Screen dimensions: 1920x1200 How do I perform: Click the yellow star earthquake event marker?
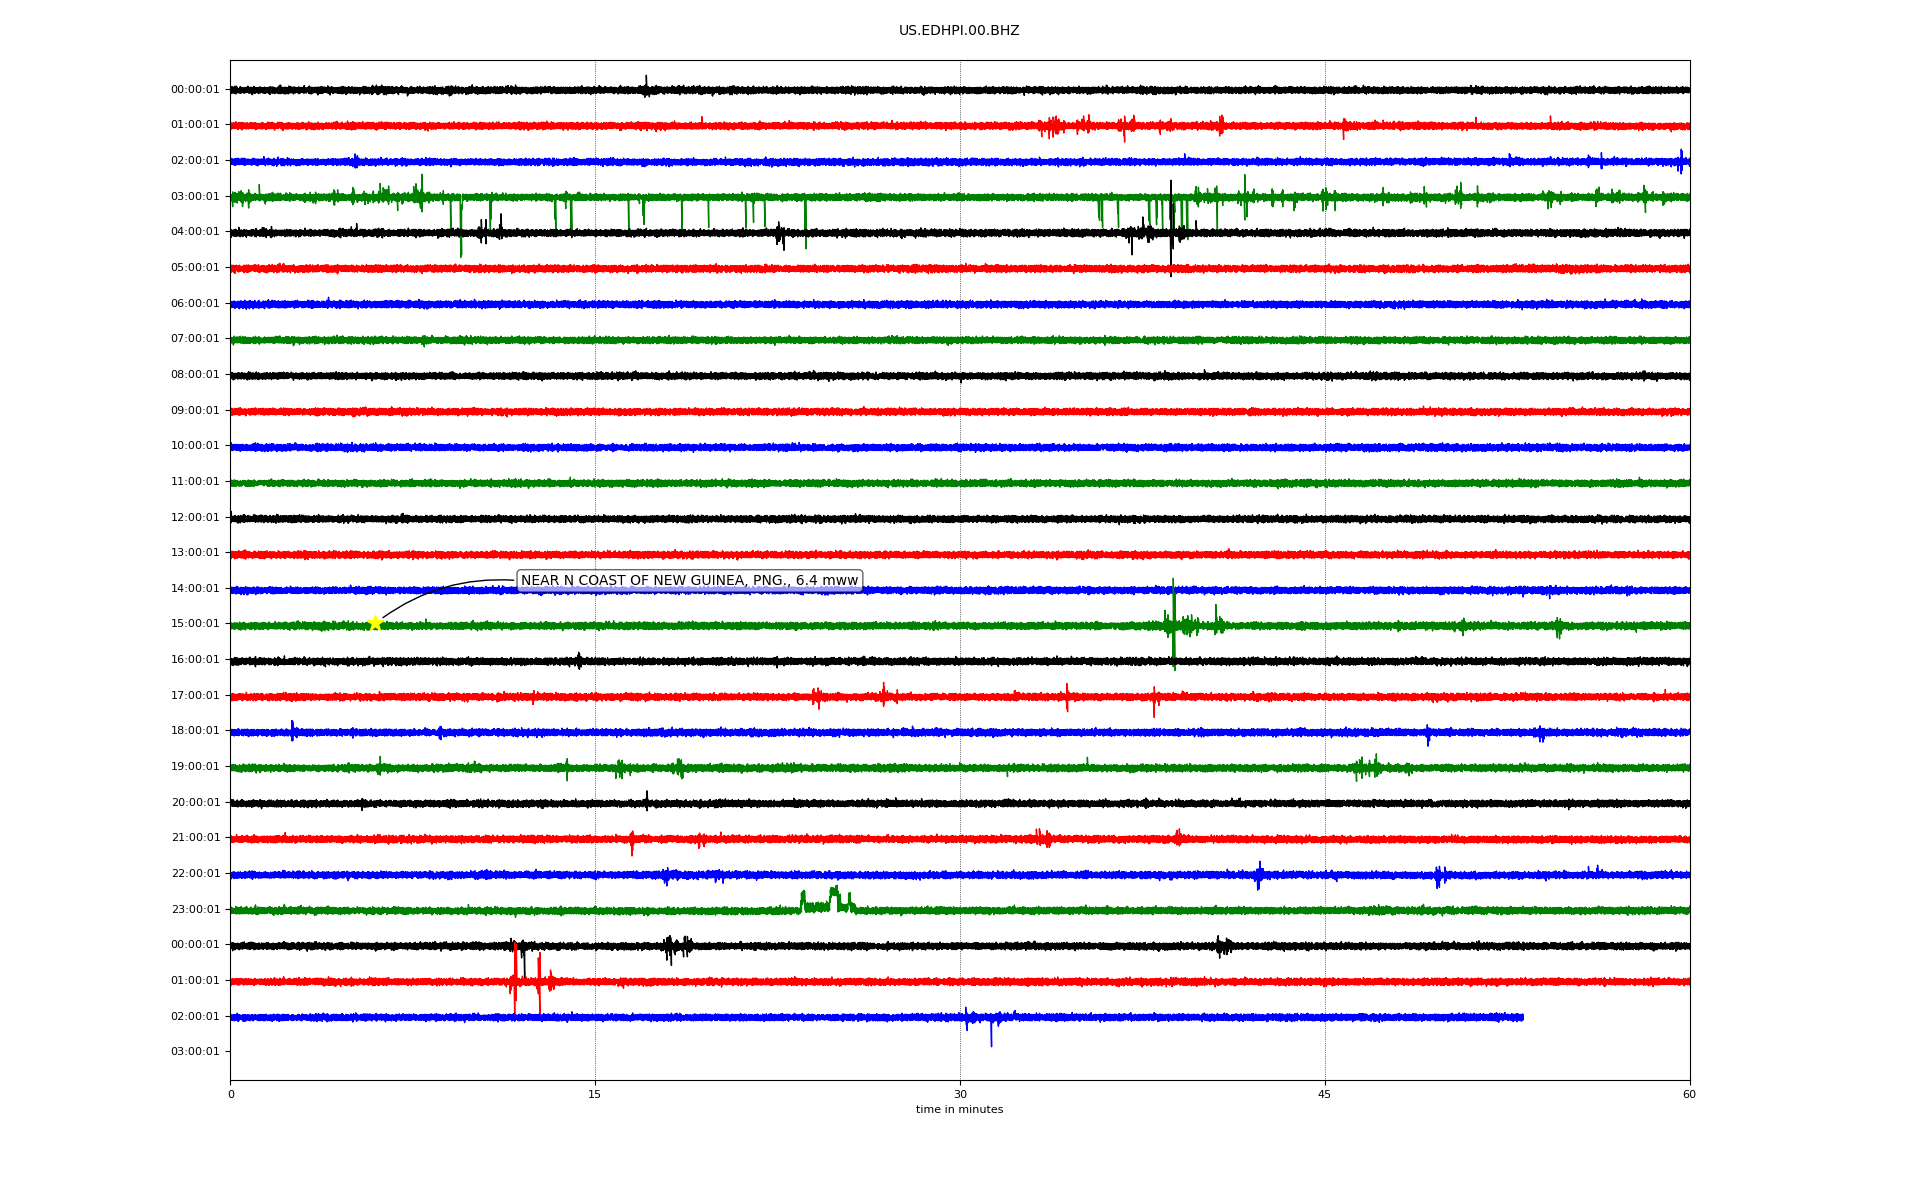[375, 623]
